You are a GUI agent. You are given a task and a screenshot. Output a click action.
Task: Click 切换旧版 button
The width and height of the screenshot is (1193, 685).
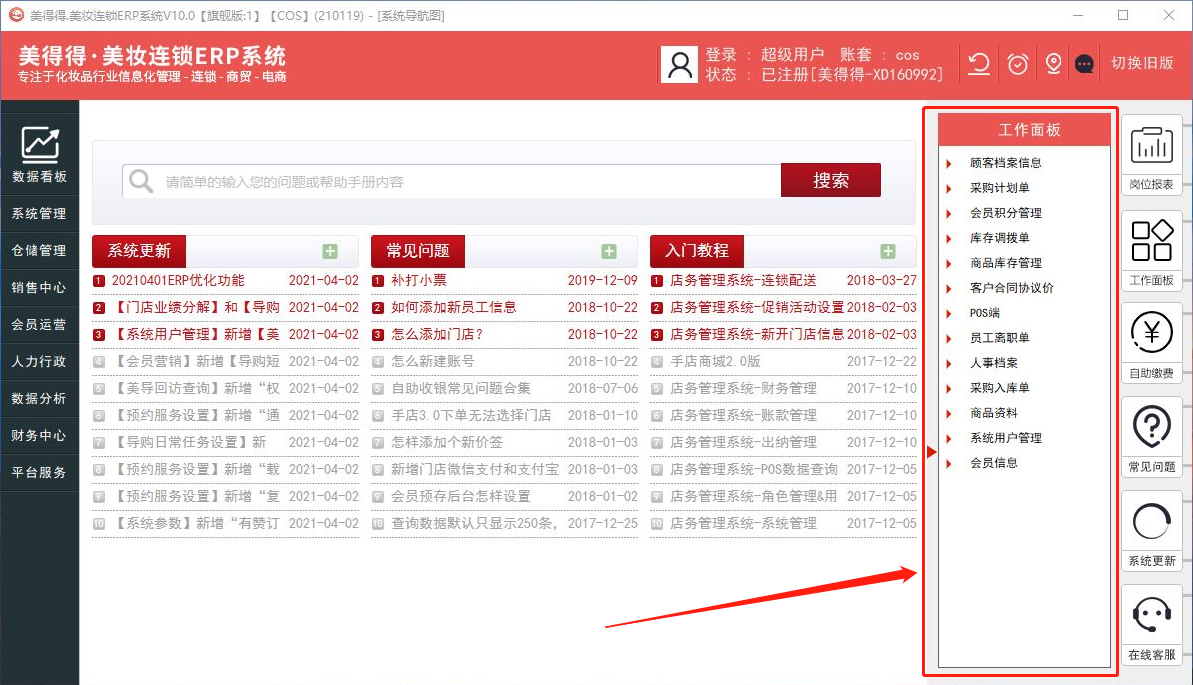tap(1142, 63)
